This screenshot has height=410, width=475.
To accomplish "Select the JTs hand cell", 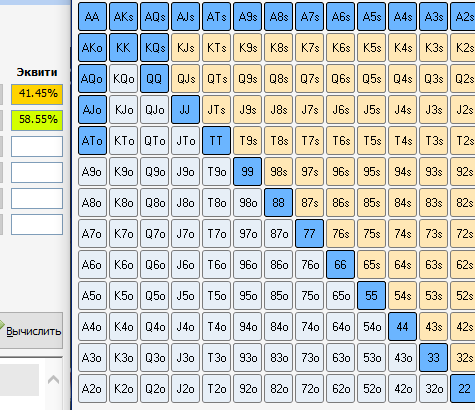I will coord(216,109).
